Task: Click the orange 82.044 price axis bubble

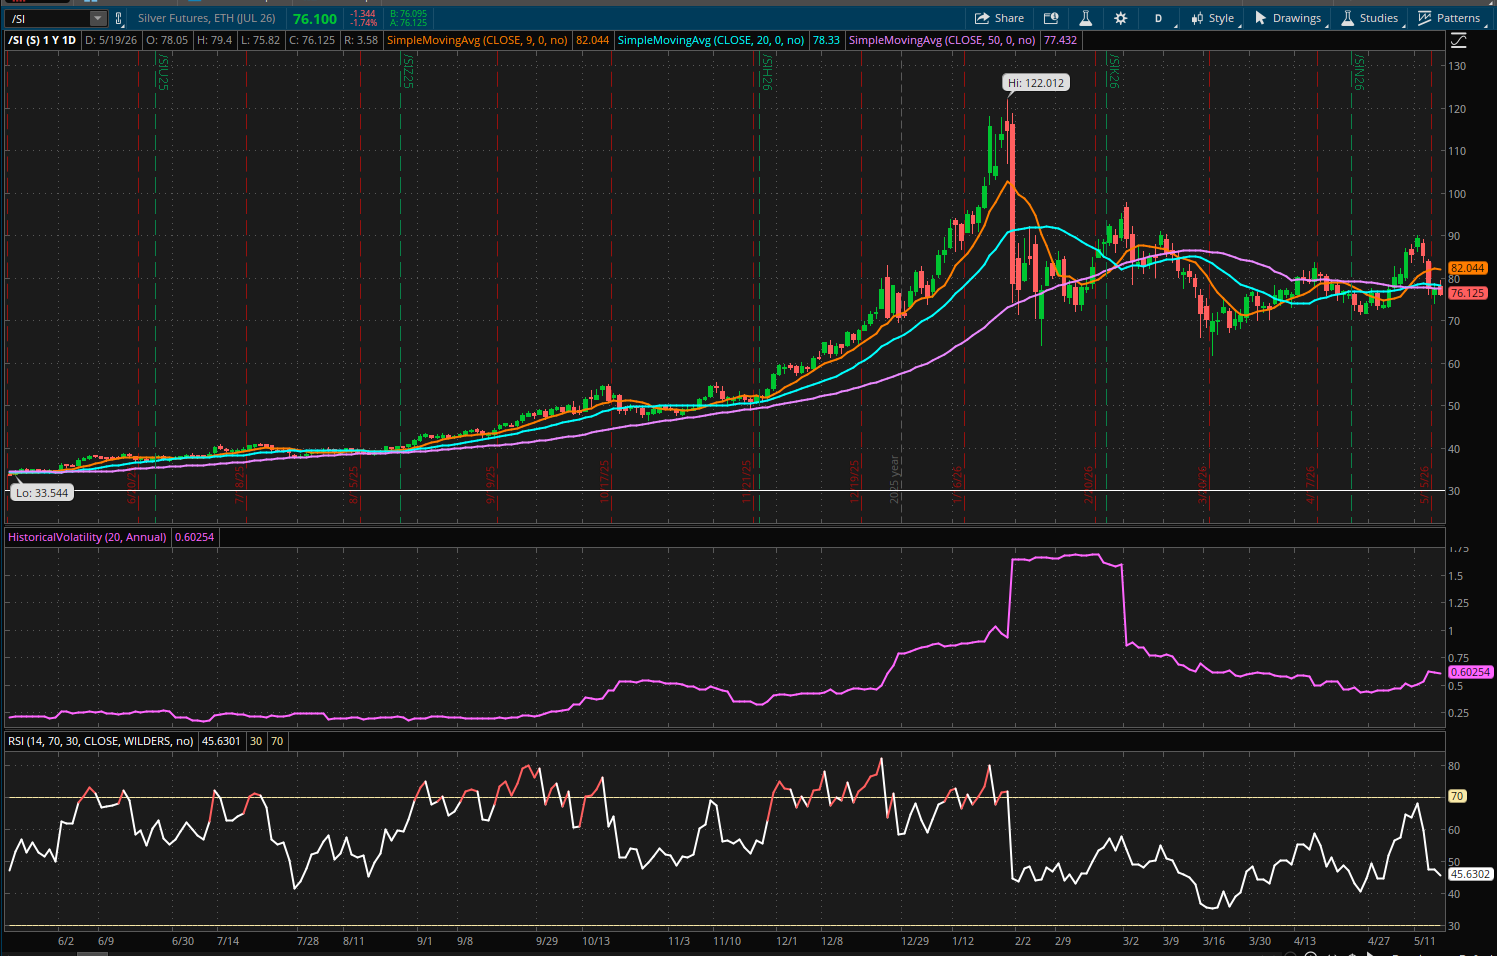Action: pyautogui.click(x=1467, y=268)
